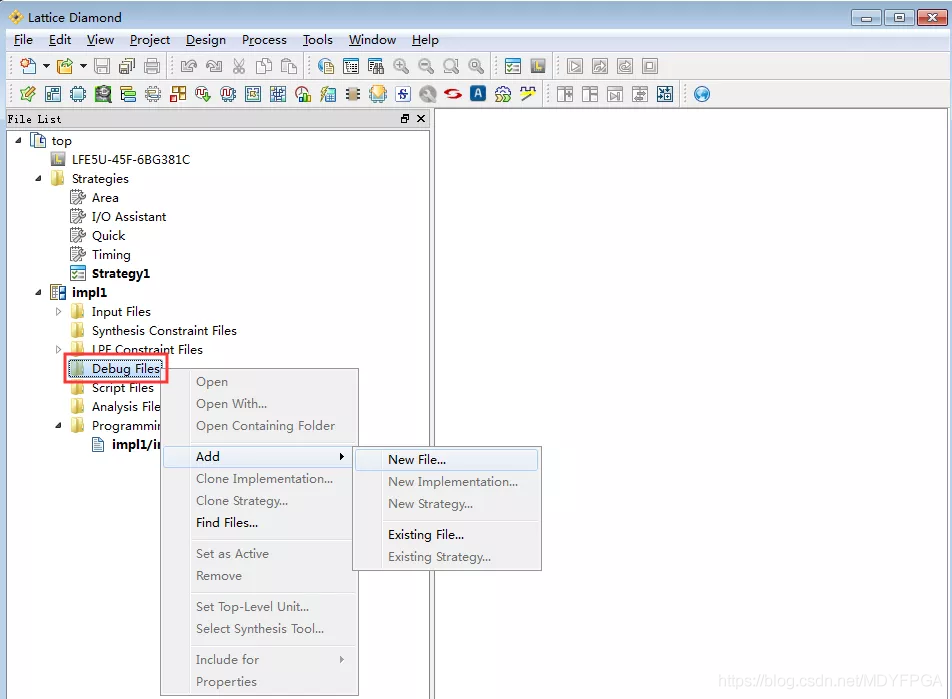Click the grey Stop square icon
Screen dimensions: 952x699
650,66
